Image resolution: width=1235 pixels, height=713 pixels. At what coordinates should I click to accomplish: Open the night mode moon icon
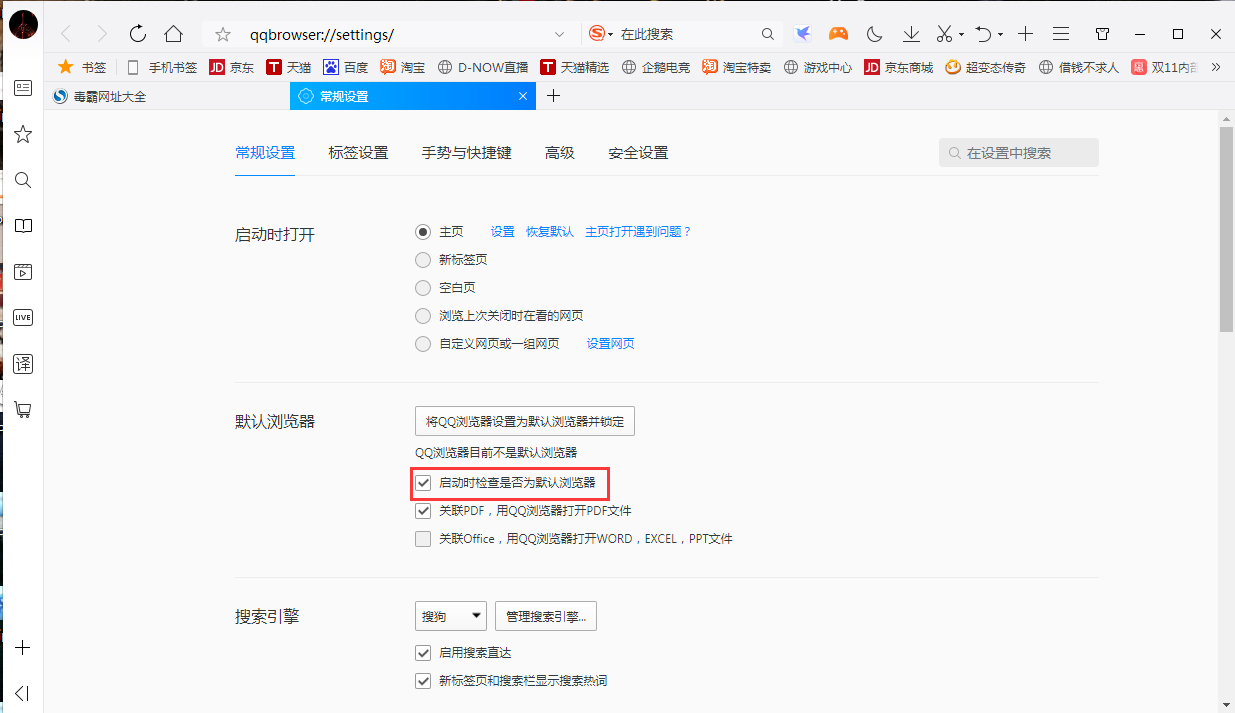coord(873,33)
